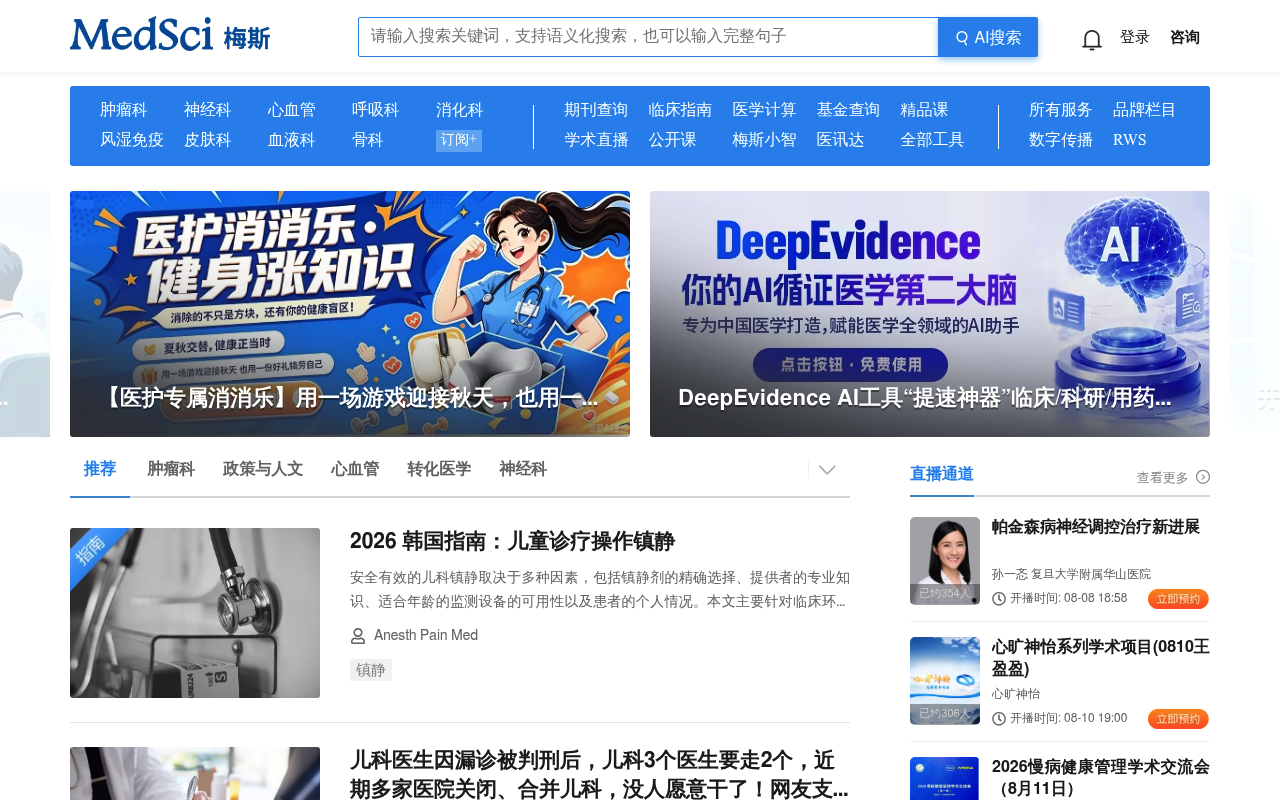Open 风湿免疫 department link
Screen dimensions: 1280x800
click(132, 140)
